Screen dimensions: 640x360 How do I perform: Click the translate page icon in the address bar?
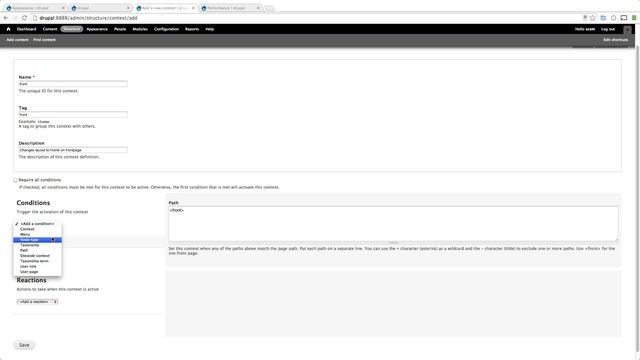(585, 18)
